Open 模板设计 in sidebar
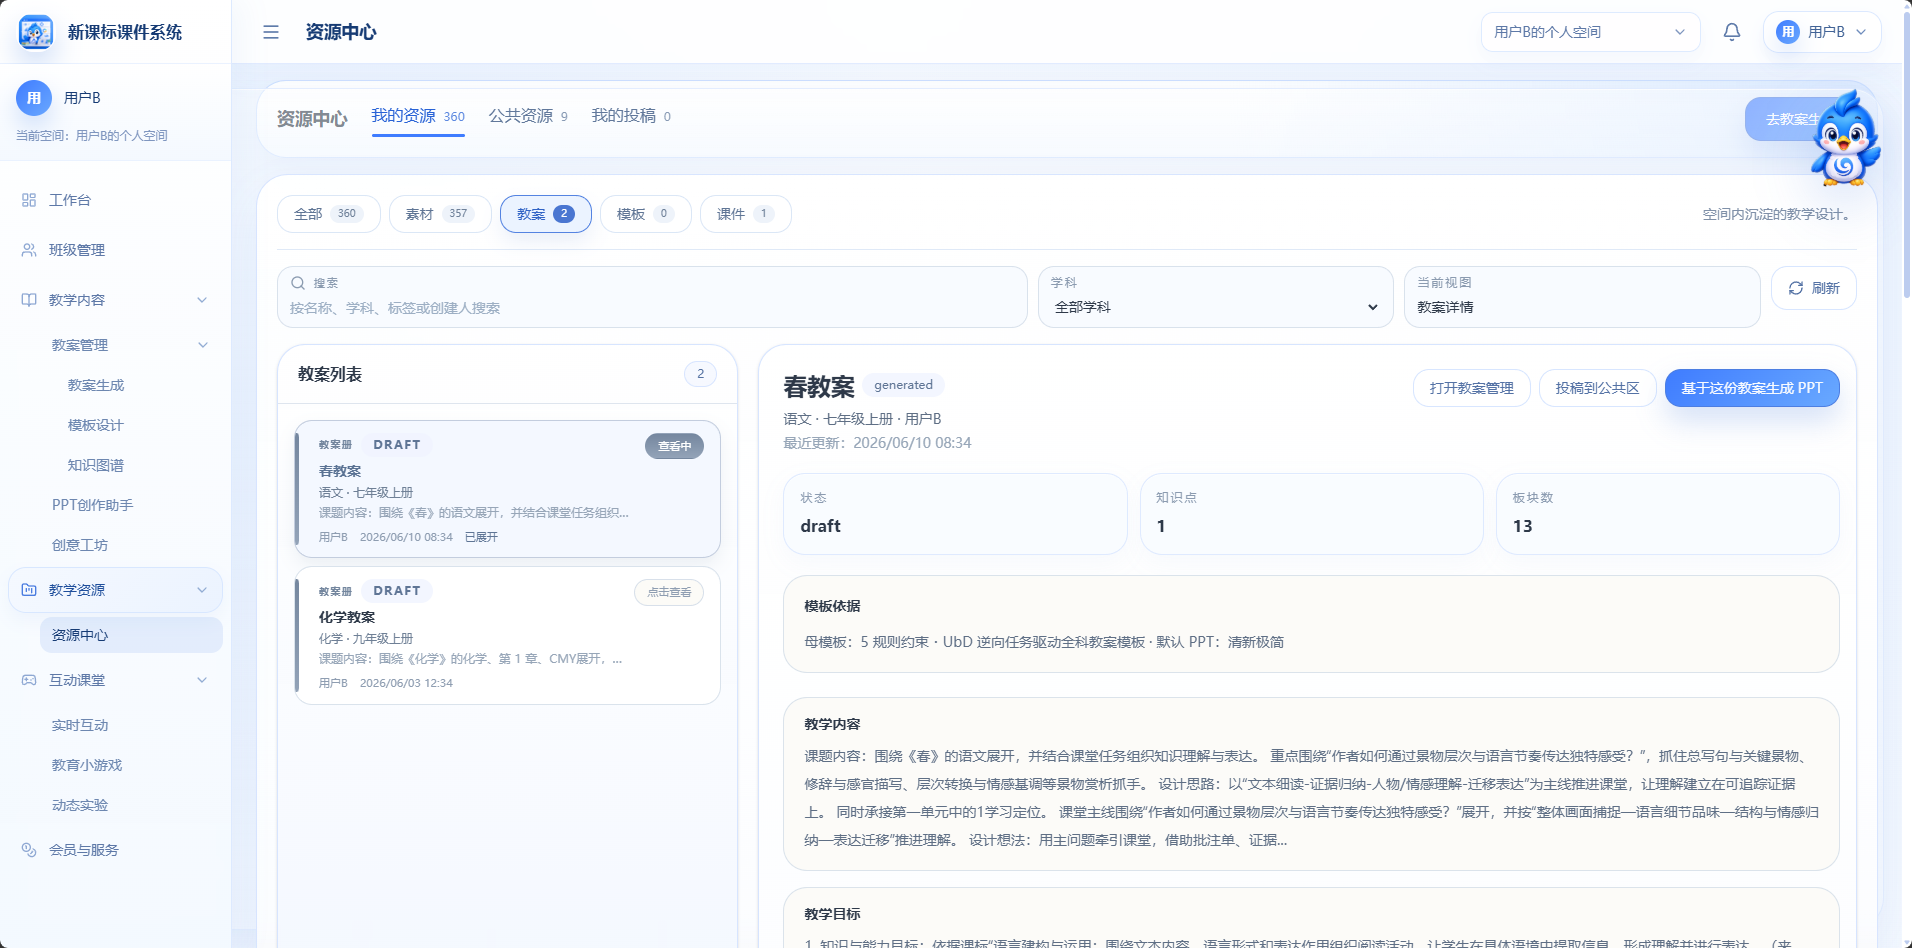Screen dimensions: 1912x948 (96, 425)
